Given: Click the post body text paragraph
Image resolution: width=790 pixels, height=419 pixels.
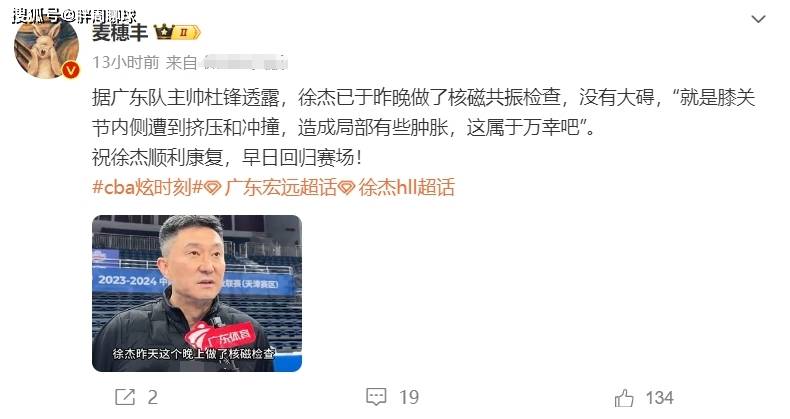Looking at the screenshot, I should pos(424,127).
